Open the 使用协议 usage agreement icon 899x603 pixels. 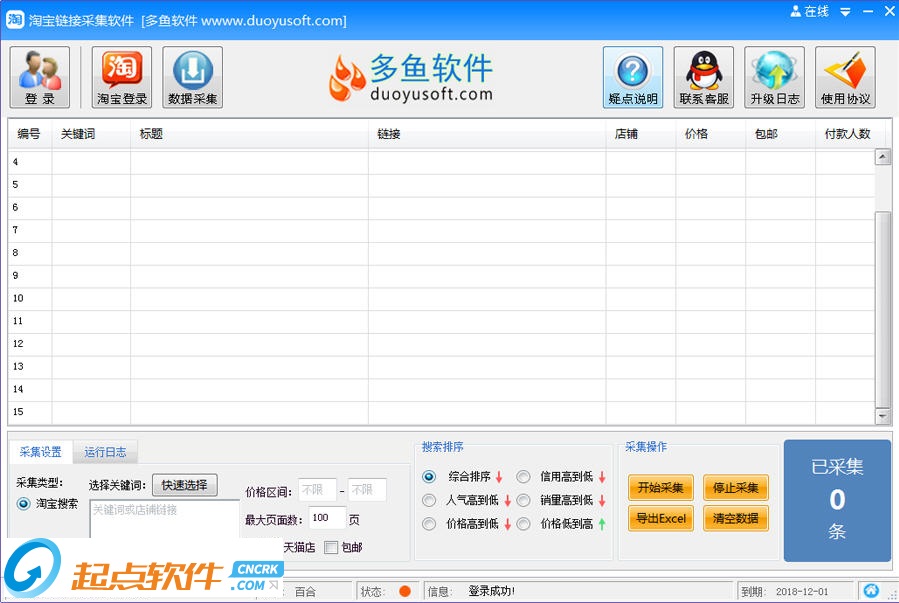(845, 77)
